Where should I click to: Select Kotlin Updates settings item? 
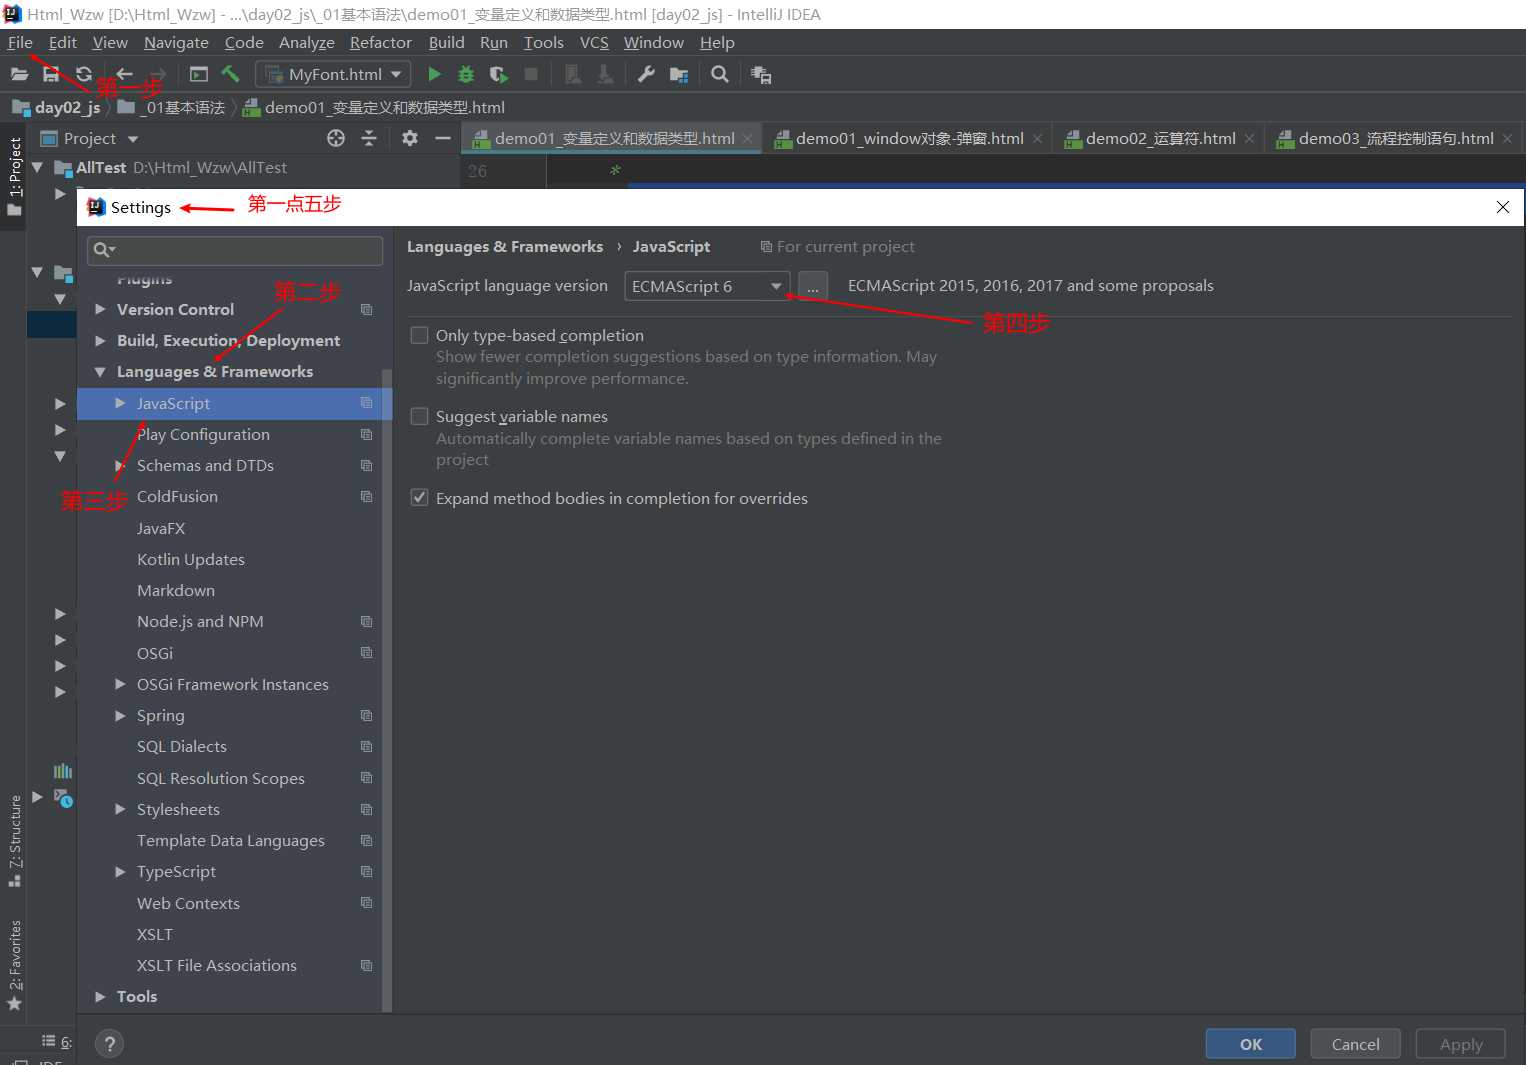191,560
